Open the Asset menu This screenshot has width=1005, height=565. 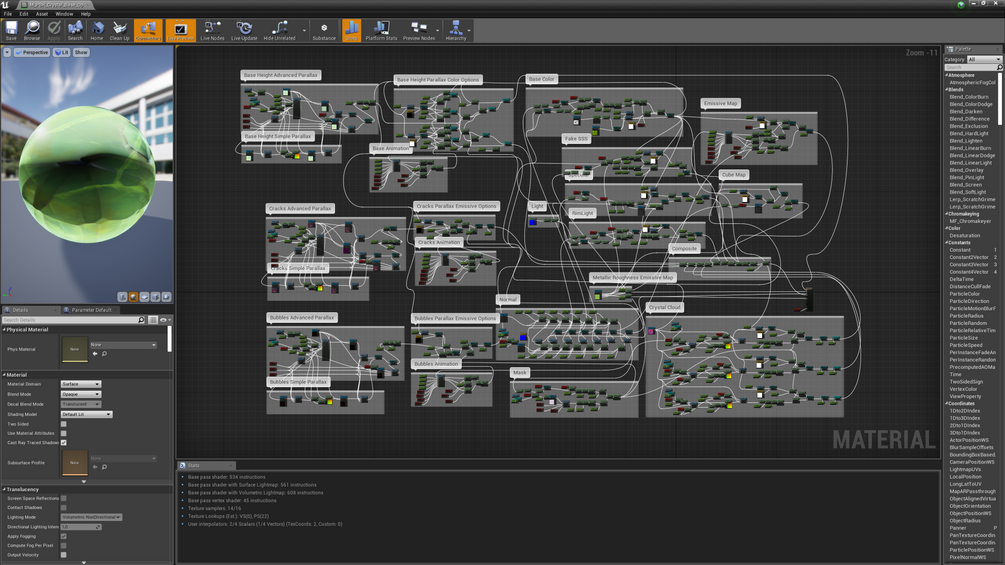point(42,13)
